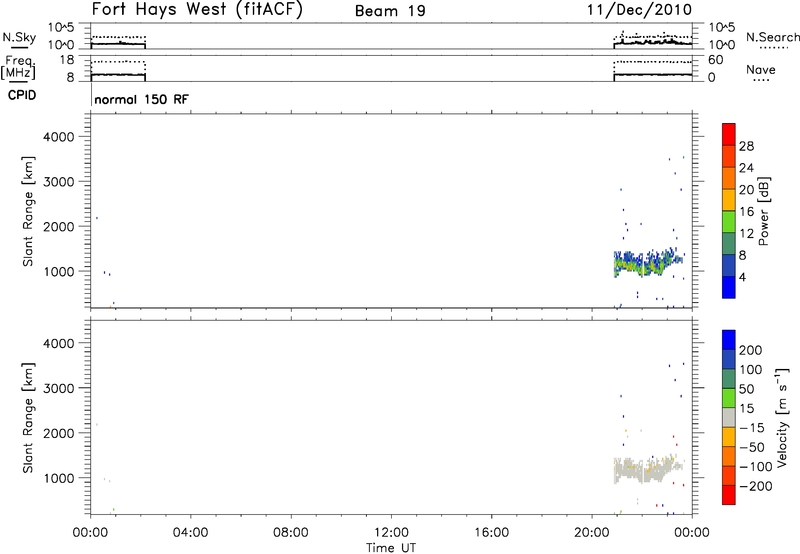The image size is (800, 554).
Task: Click the 20:00 time tick label
Action: [591, 533]
